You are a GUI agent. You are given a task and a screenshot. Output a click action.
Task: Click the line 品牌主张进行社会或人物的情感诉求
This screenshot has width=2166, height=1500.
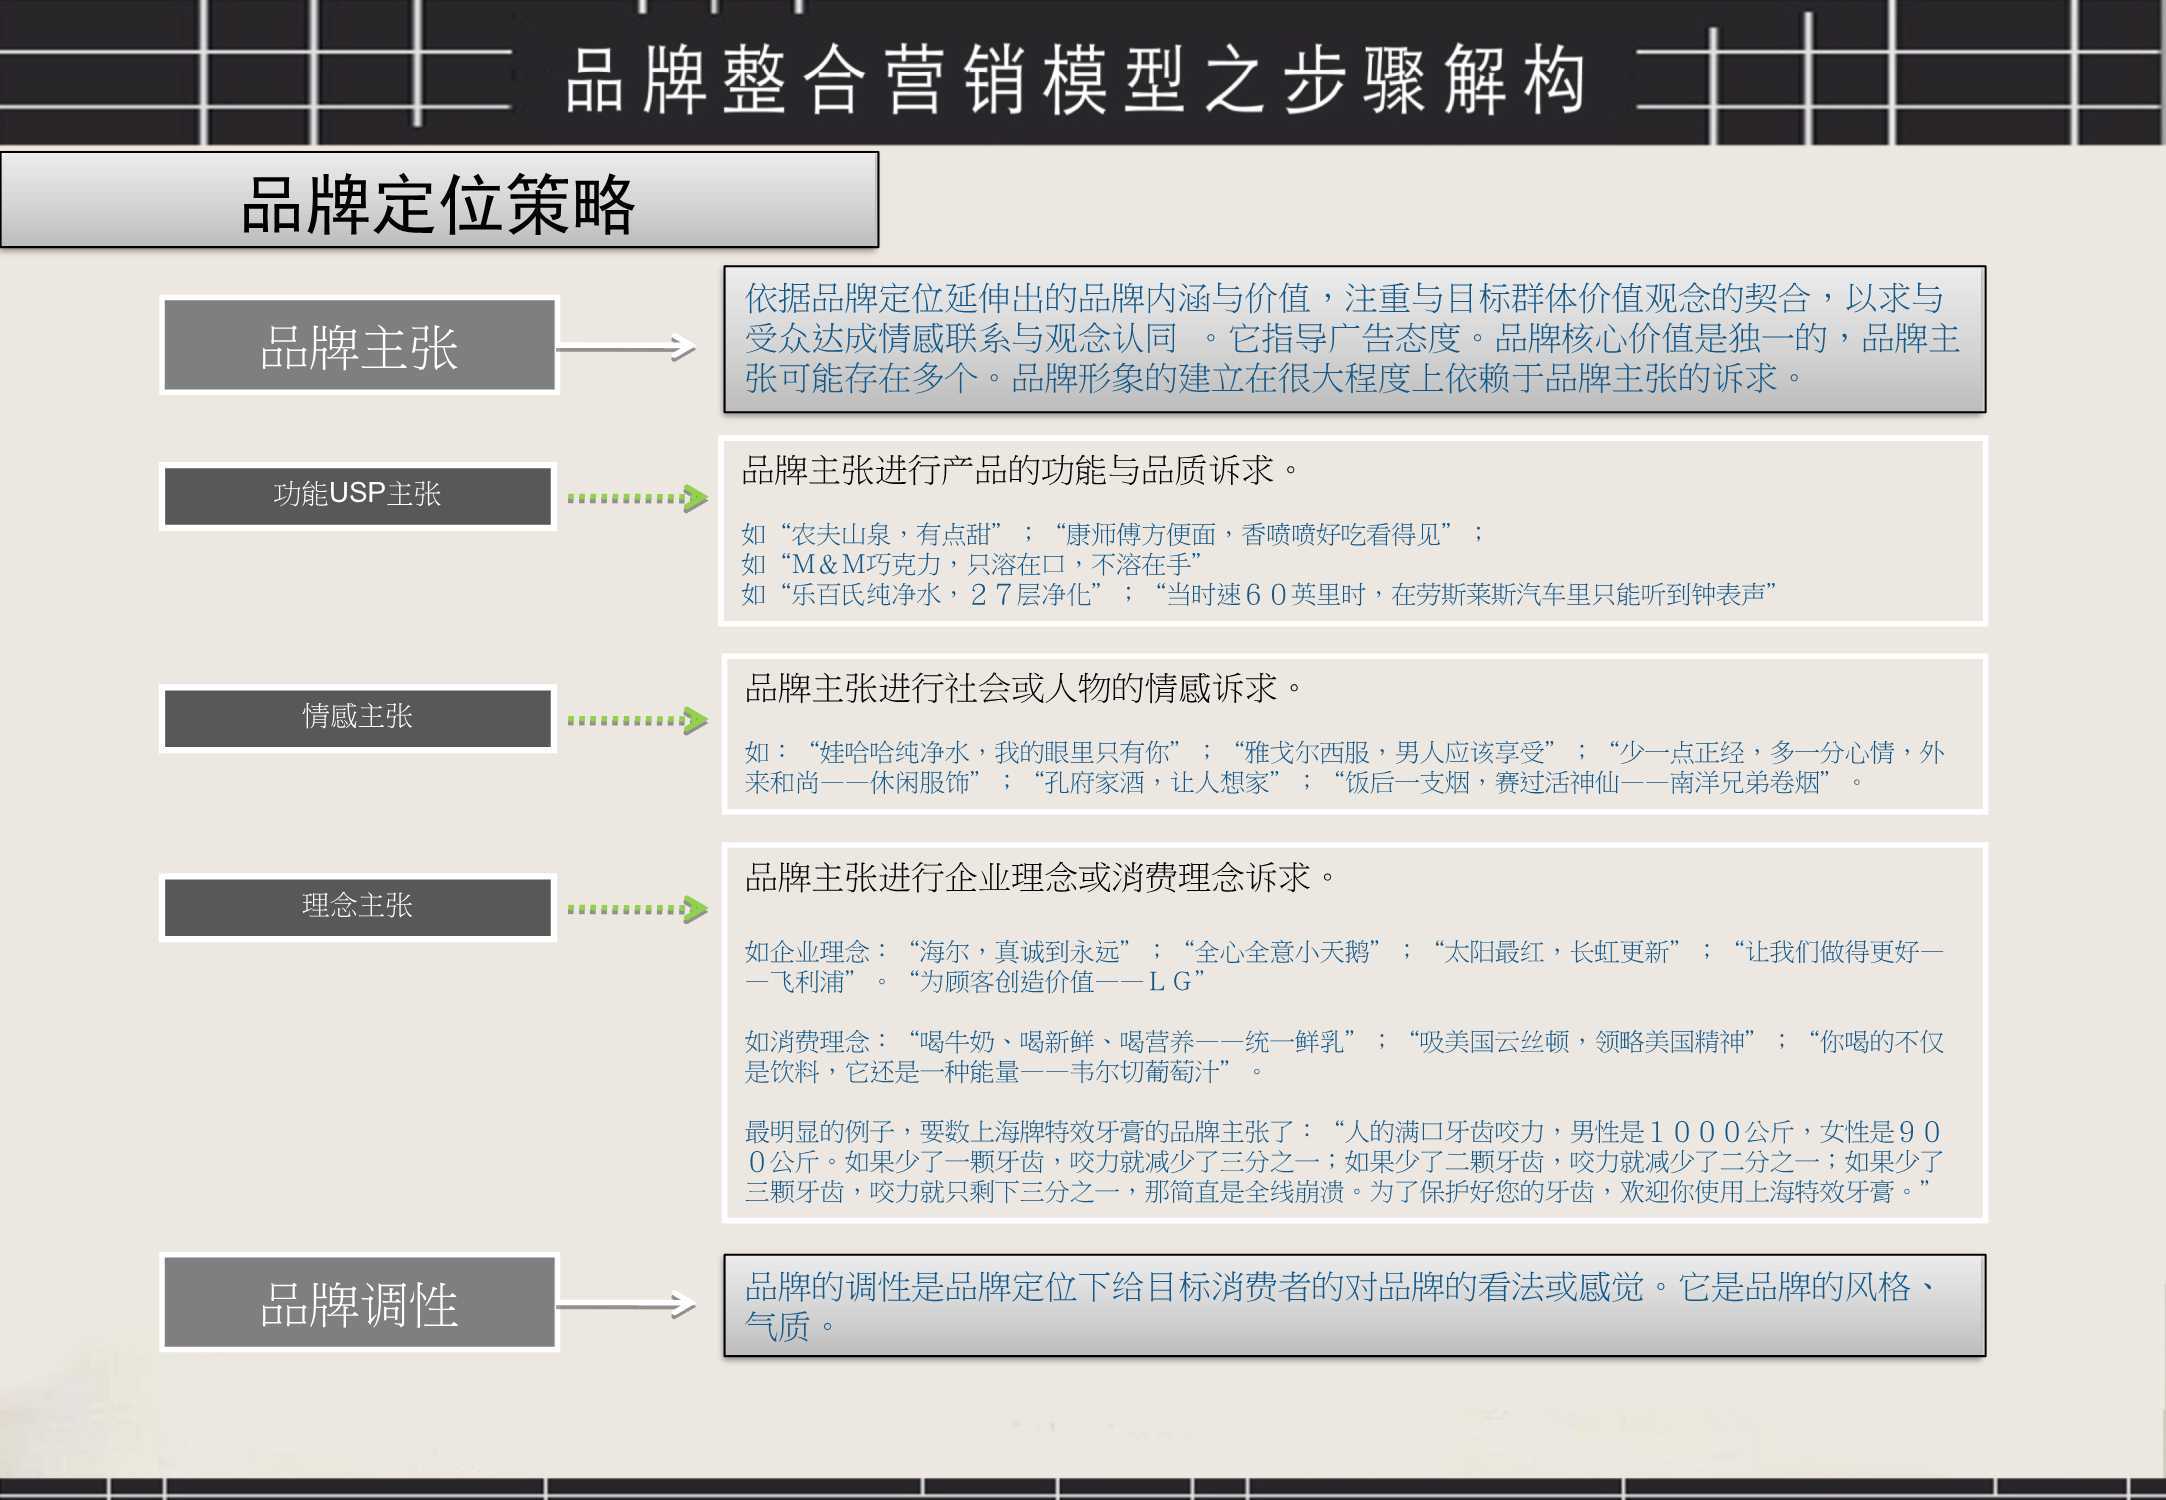pyautogui.click(x=1025, y=688)
